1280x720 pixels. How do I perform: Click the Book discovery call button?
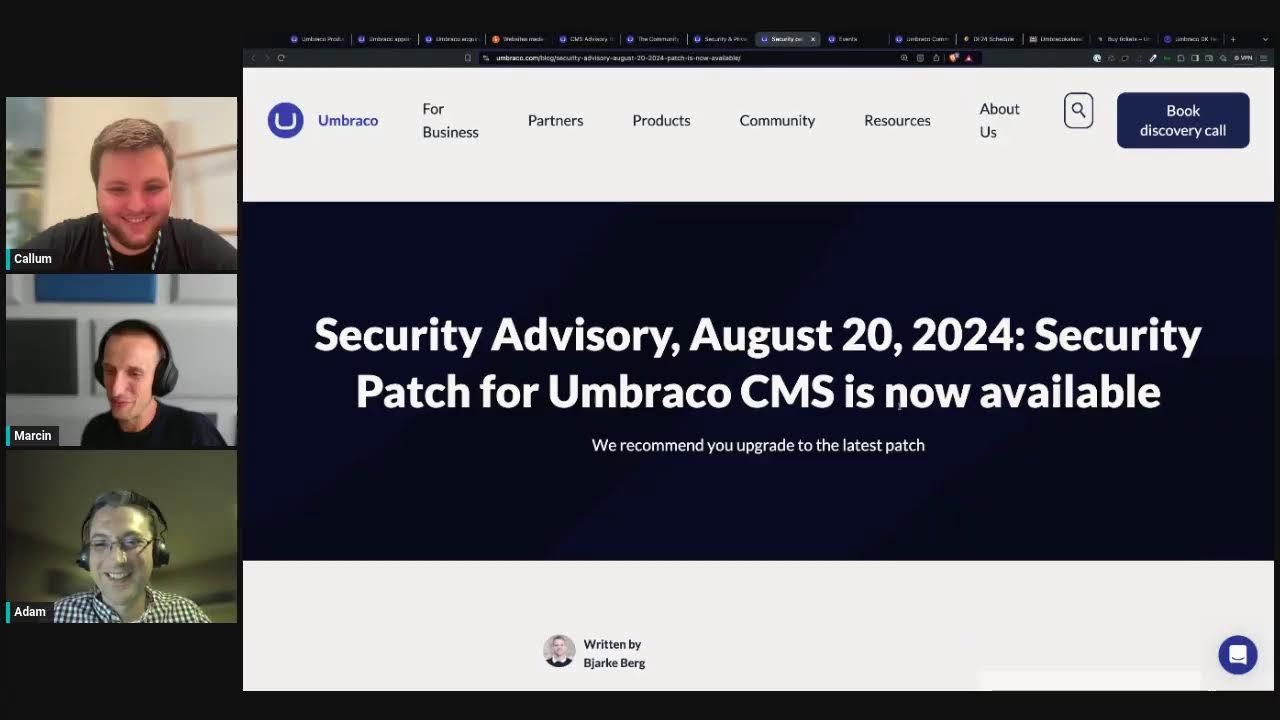pyautogui.click(x=1183, y=120)
